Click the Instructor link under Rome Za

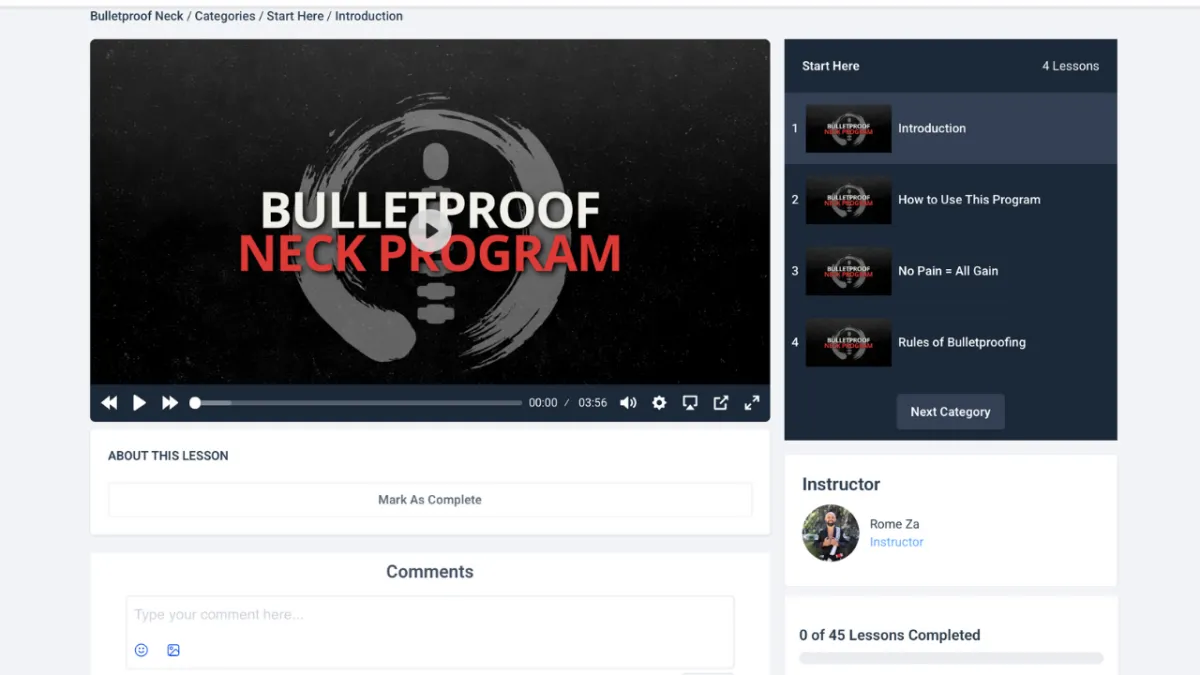point(896,542)
